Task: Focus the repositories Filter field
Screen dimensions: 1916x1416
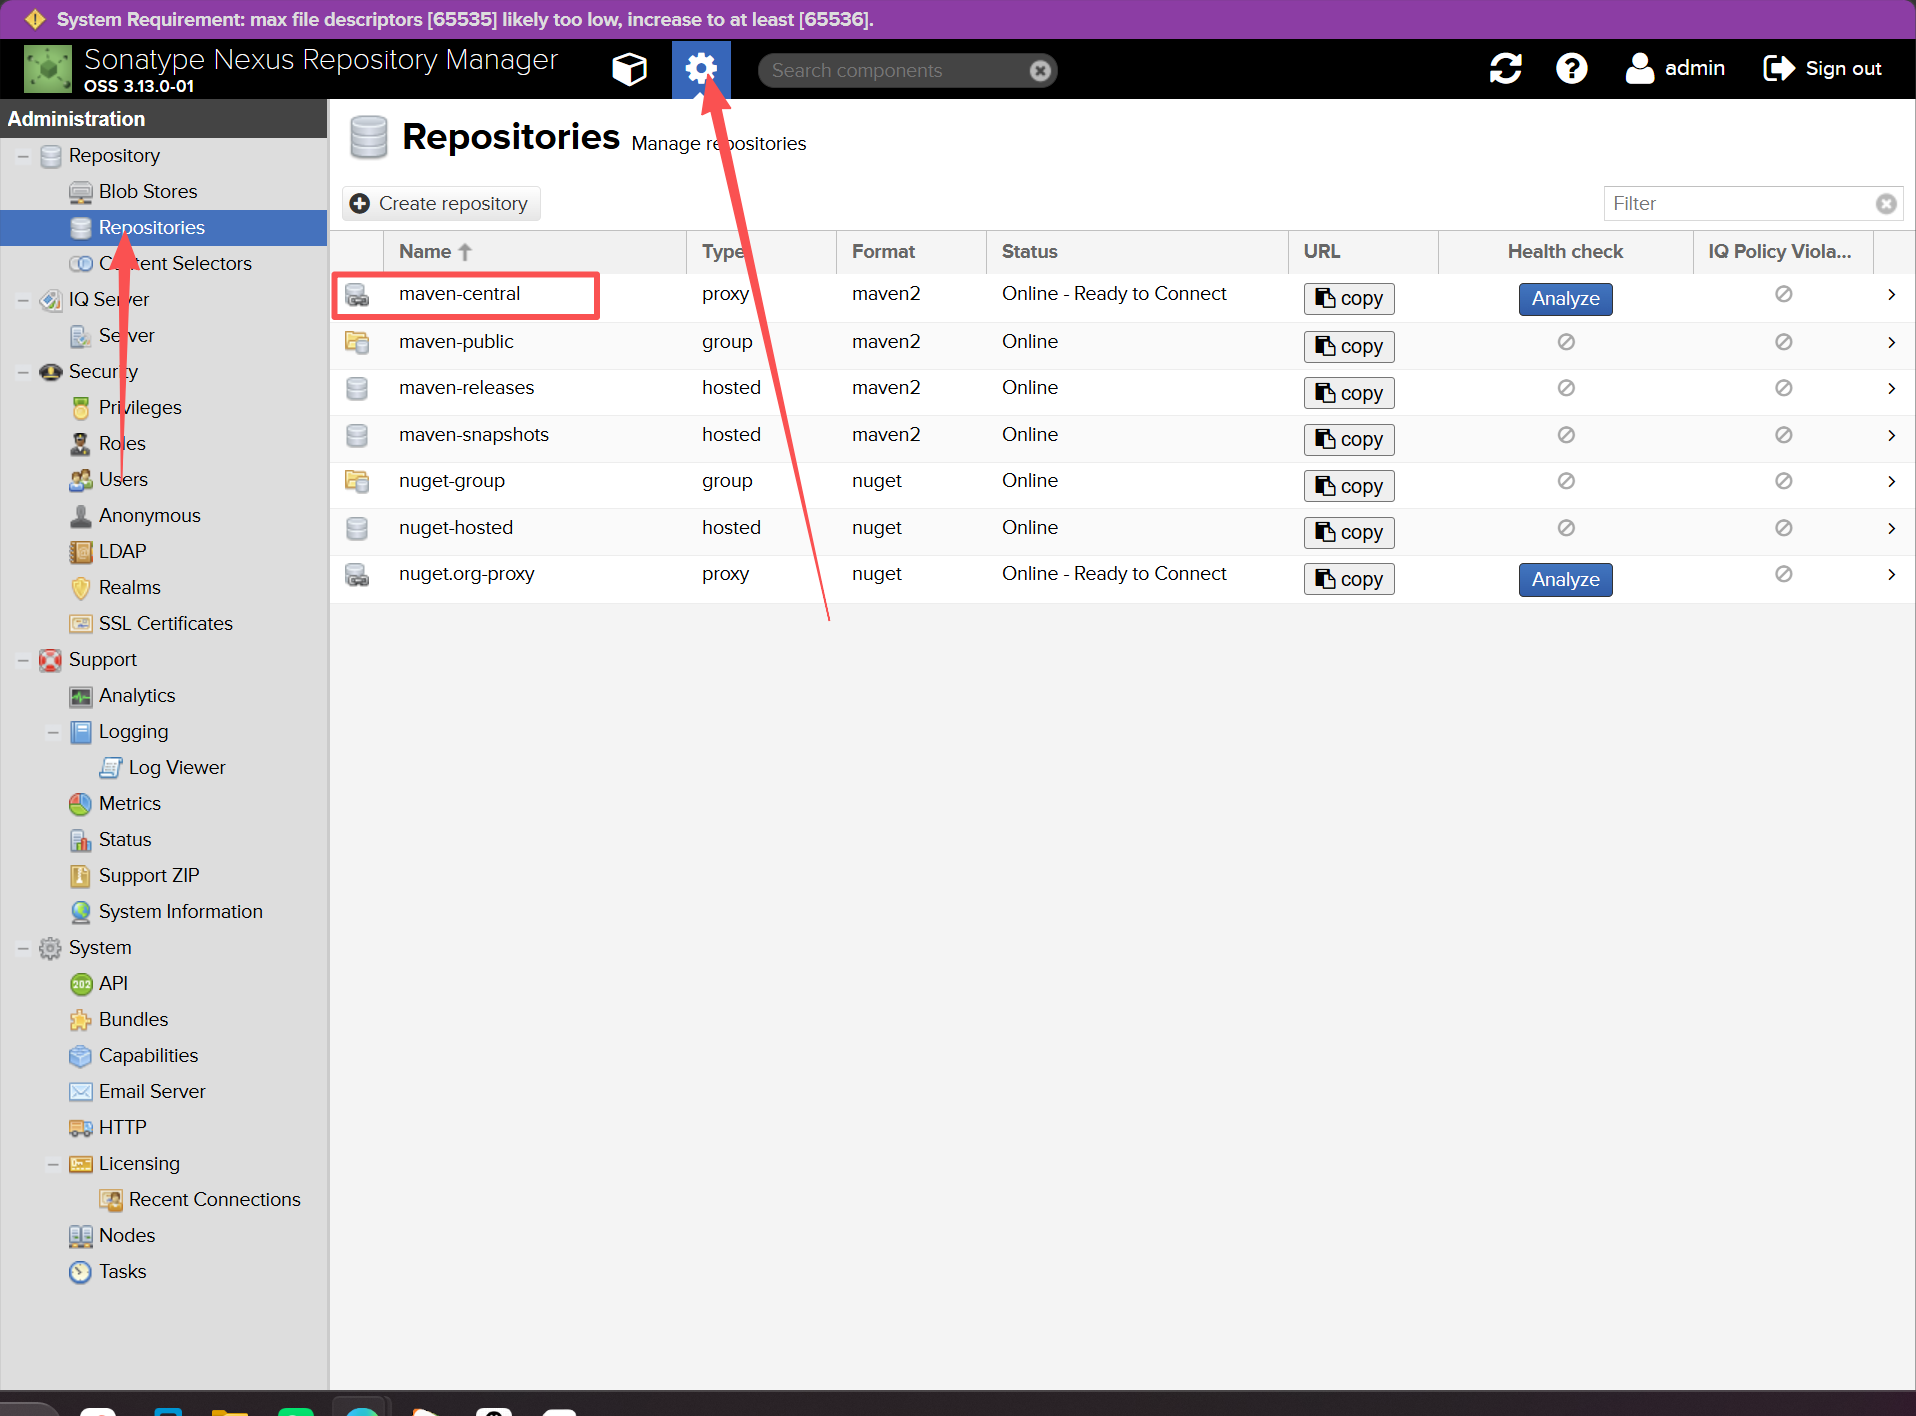Action: pyautogui.click(x=1740, y=204)
